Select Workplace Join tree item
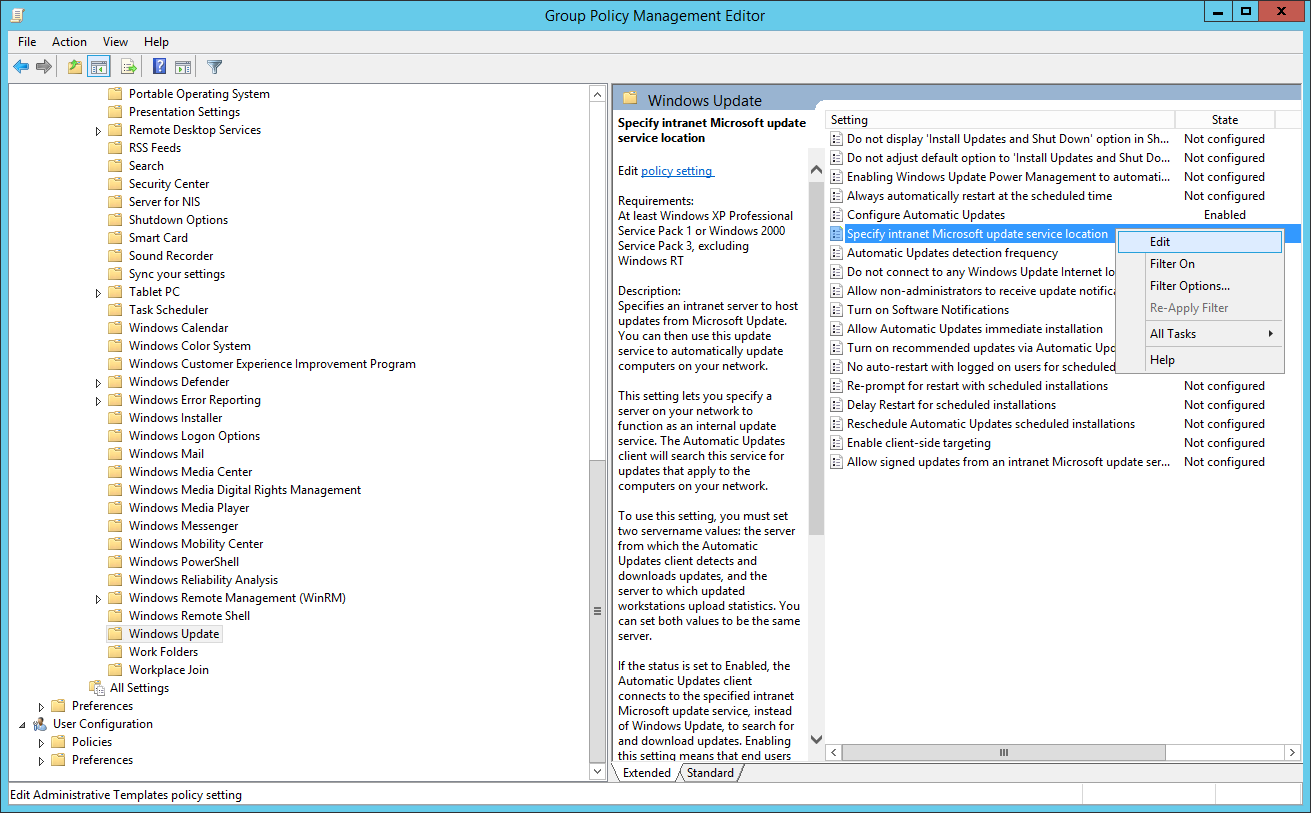This screenshot has height=813, width=1311. point(169,670)
